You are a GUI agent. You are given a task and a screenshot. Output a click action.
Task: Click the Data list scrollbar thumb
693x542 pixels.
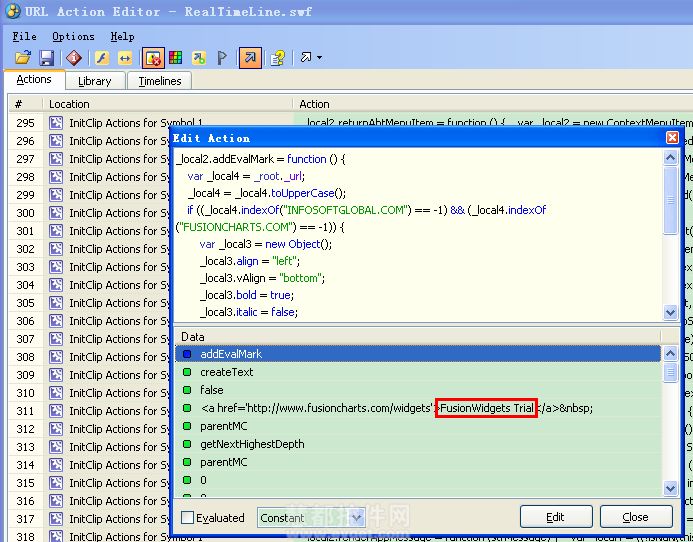pos(670,373)
